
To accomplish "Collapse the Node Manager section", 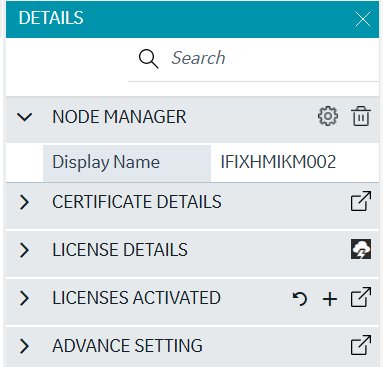I will [24, 117].
